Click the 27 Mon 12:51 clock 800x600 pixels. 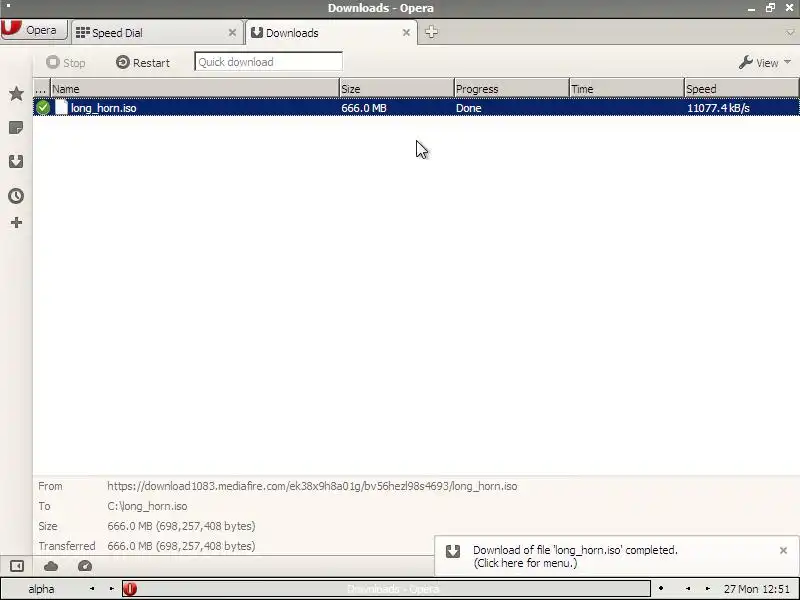[757, 589]
